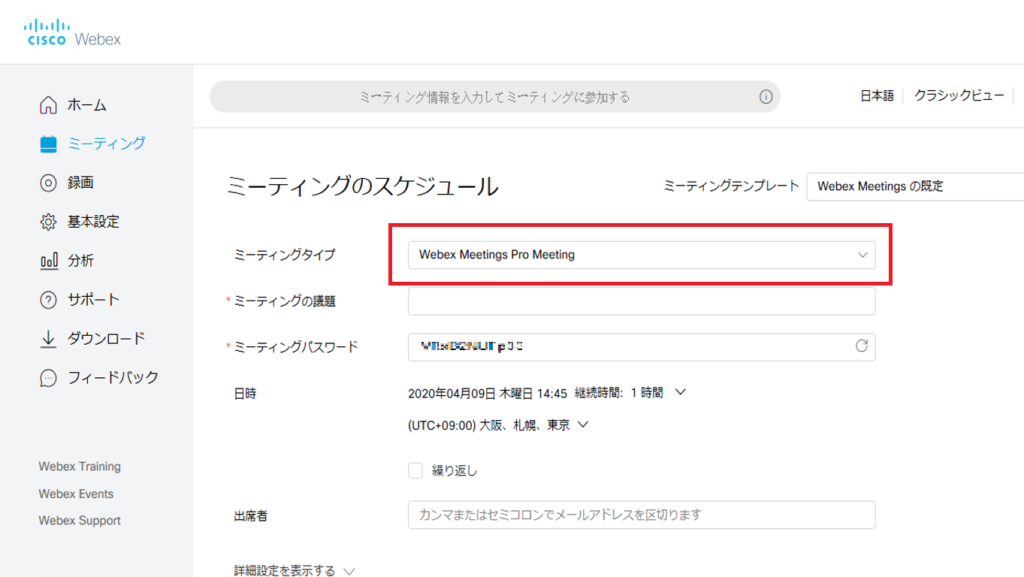The width and height of the screenshot is (1024, 577).
Task: Expand the date and duration chevron
Action: 680,392
